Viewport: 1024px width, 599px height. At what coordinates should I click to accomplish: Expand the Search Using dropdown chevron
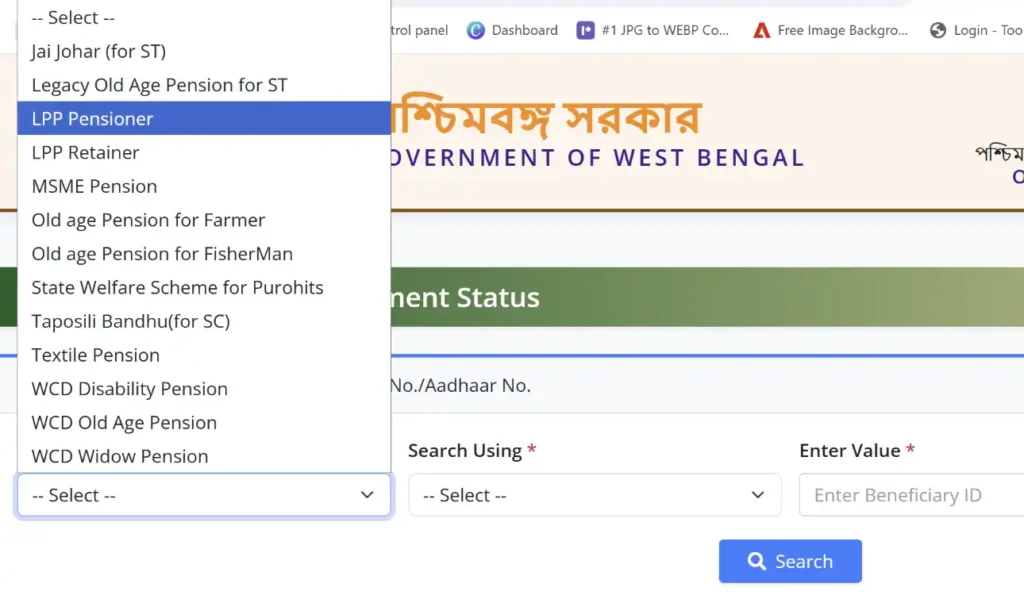click(x=758, y=495)
